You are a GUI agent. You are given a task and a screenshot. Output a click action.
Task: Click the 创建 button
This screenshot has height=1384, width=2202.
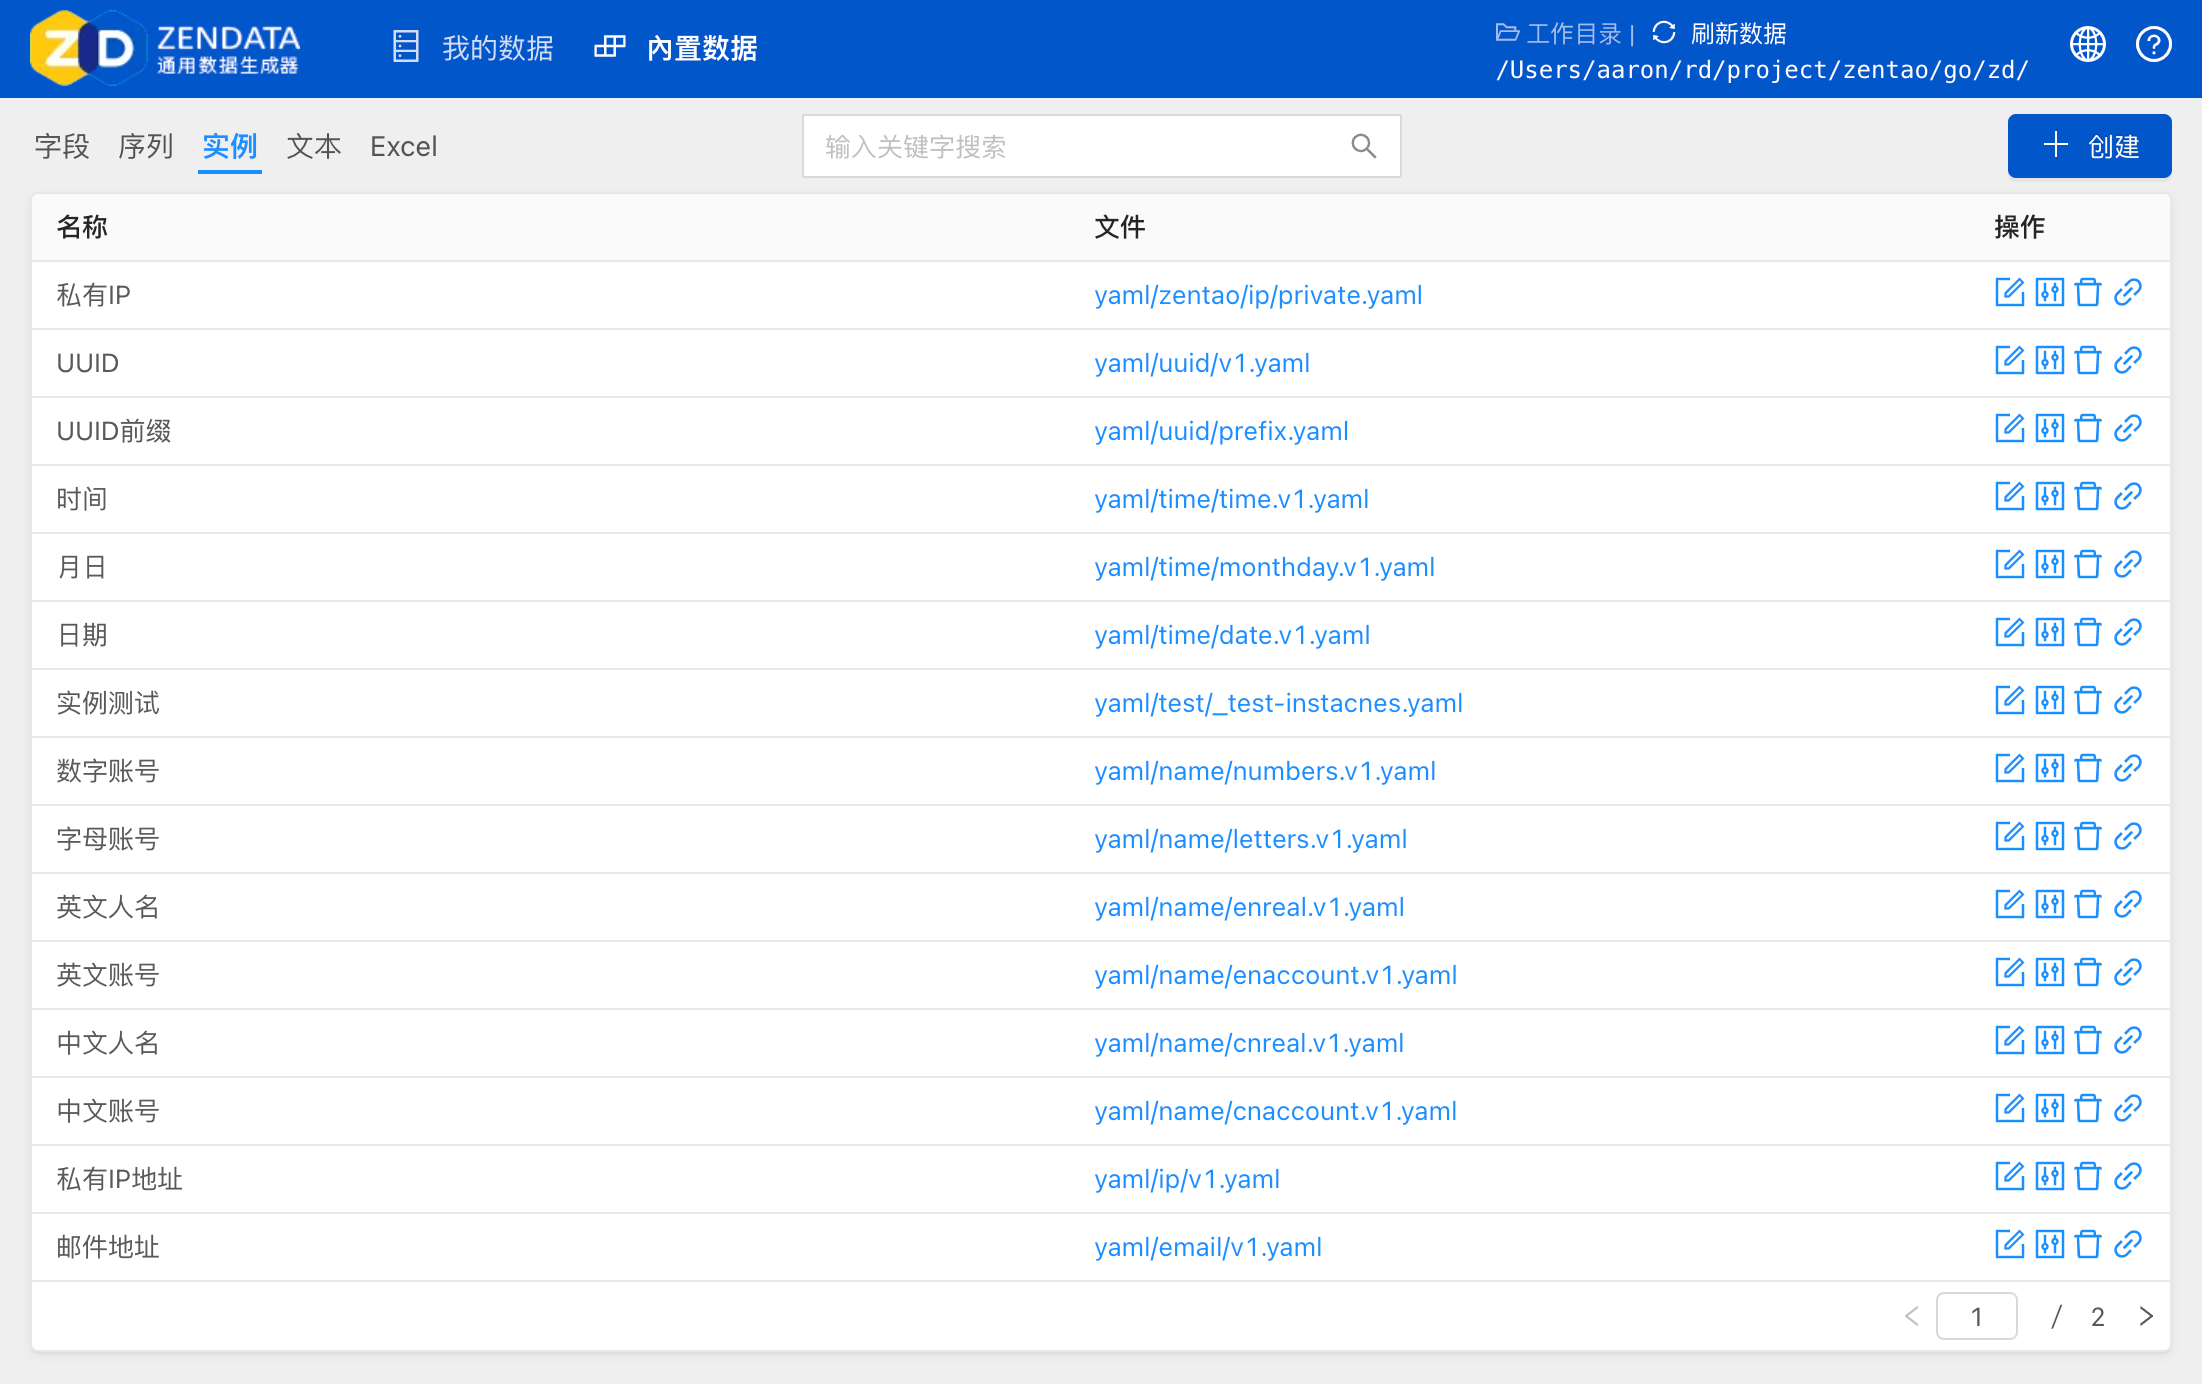[2089, 146]
